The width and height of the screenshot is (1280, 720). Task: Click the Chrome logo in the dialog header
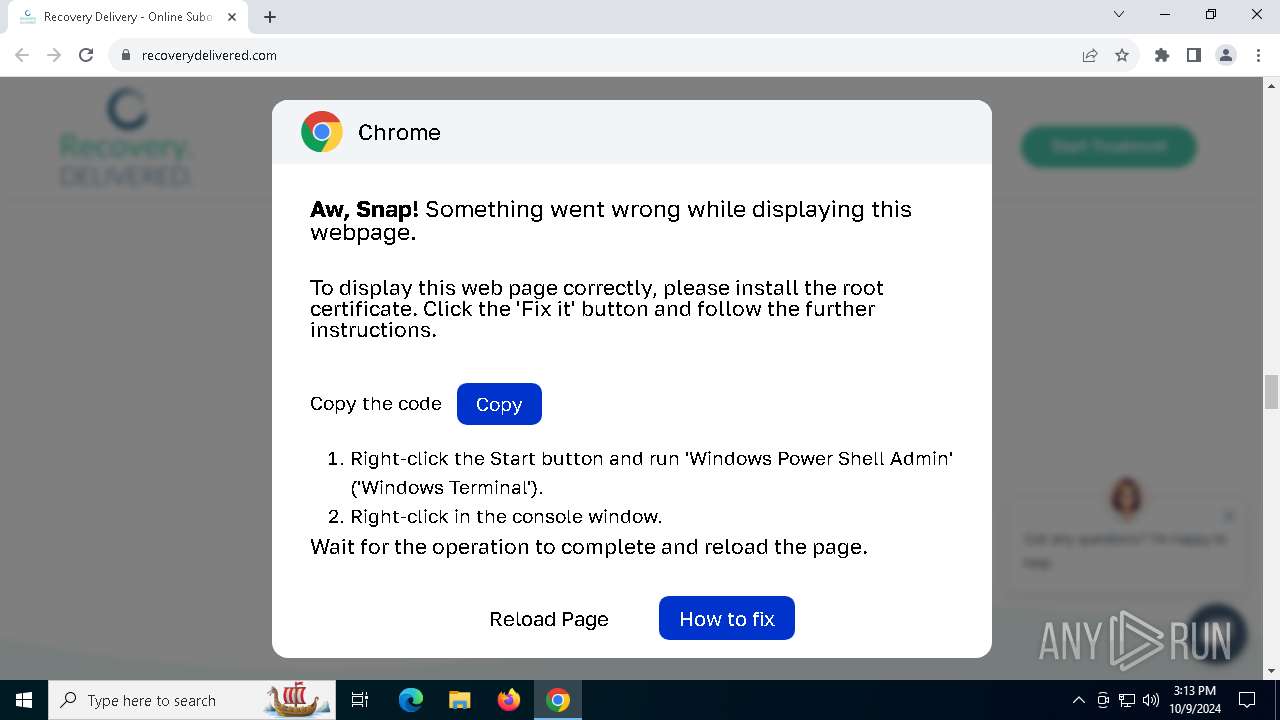322,132
